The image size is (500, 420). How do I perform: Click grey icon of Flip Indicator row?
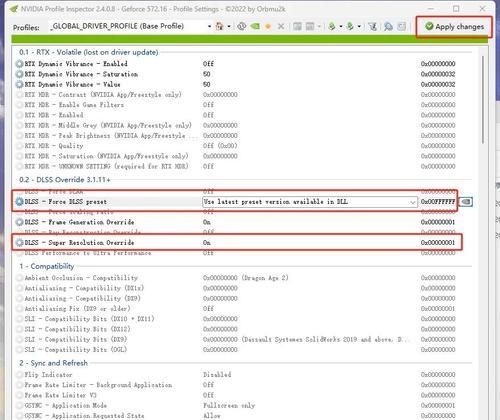click(x=20, y=375)
